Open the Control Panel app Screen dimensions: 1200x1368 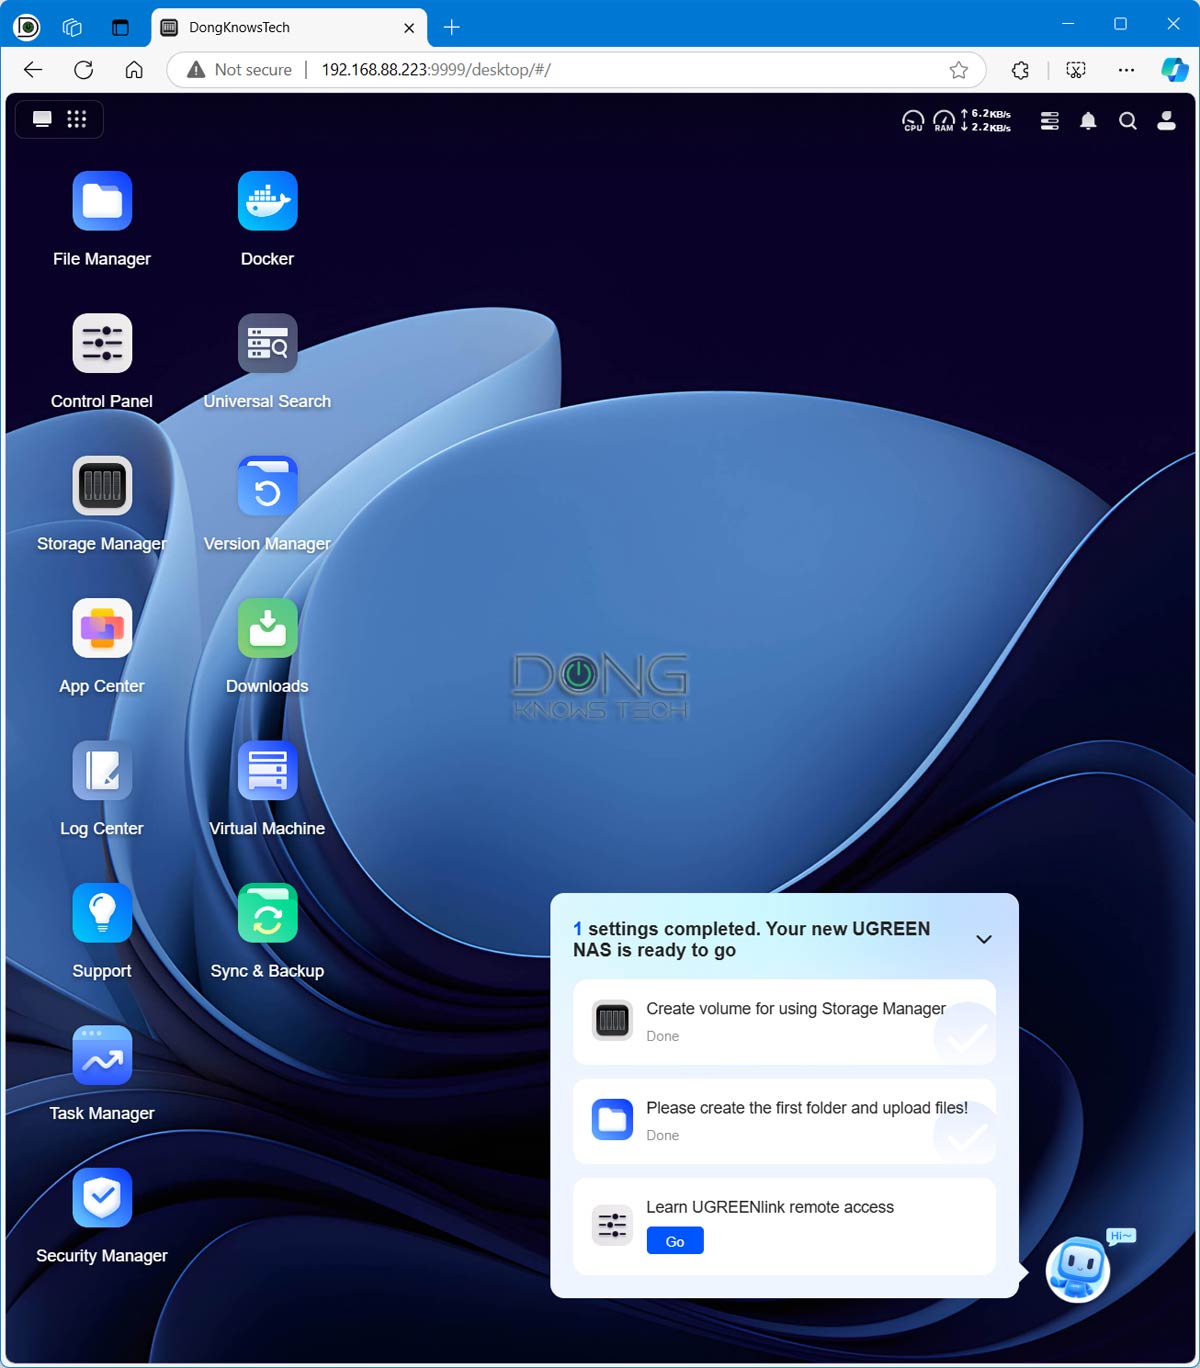pyautogui.click(x=102, y=343)
